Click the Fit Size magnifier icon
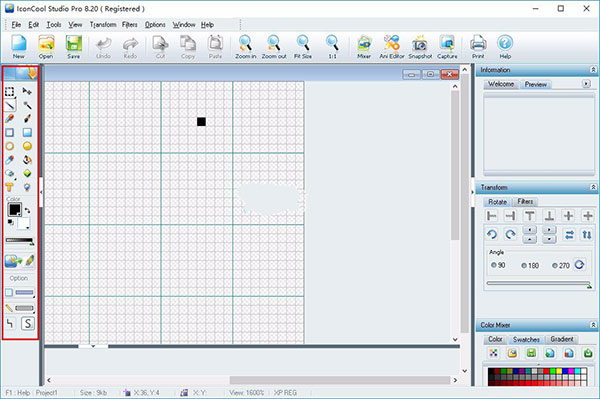 coord(303,47)
